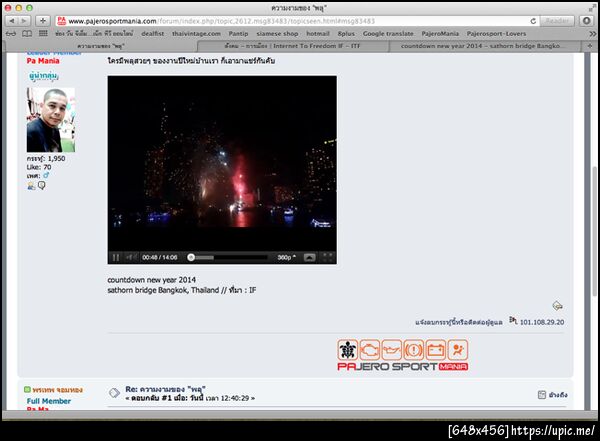Open the Reader view button
This screenshot has width=600, height=441.
click(557, 21)
